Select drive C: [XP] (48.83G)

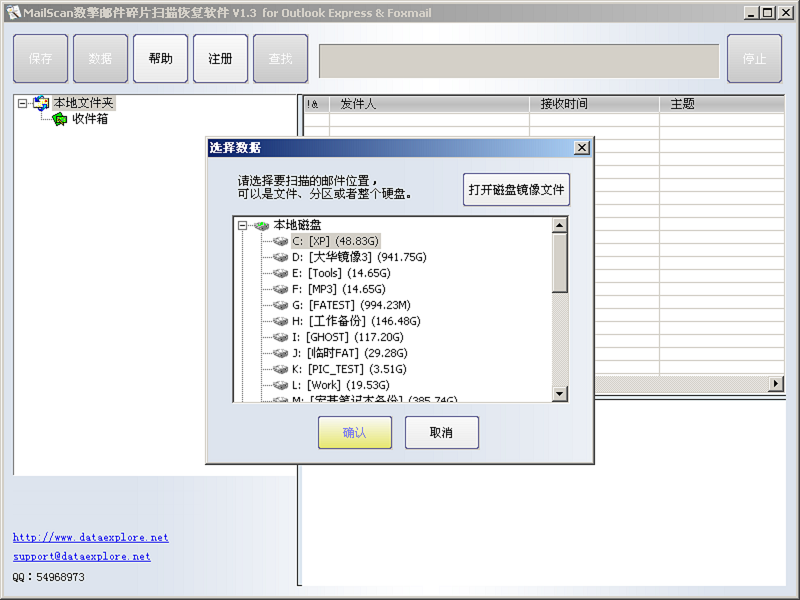[x=335, y=241]
